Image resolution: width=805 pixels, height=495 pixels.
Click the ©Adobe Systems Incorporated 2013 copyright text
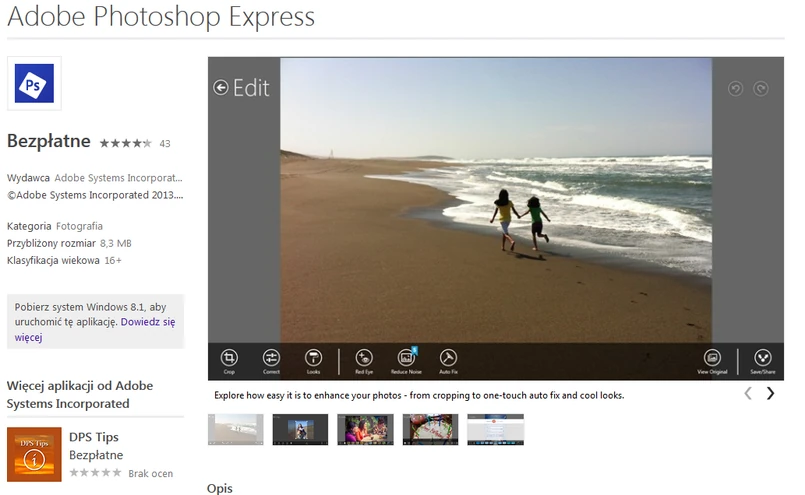[95, 195]
